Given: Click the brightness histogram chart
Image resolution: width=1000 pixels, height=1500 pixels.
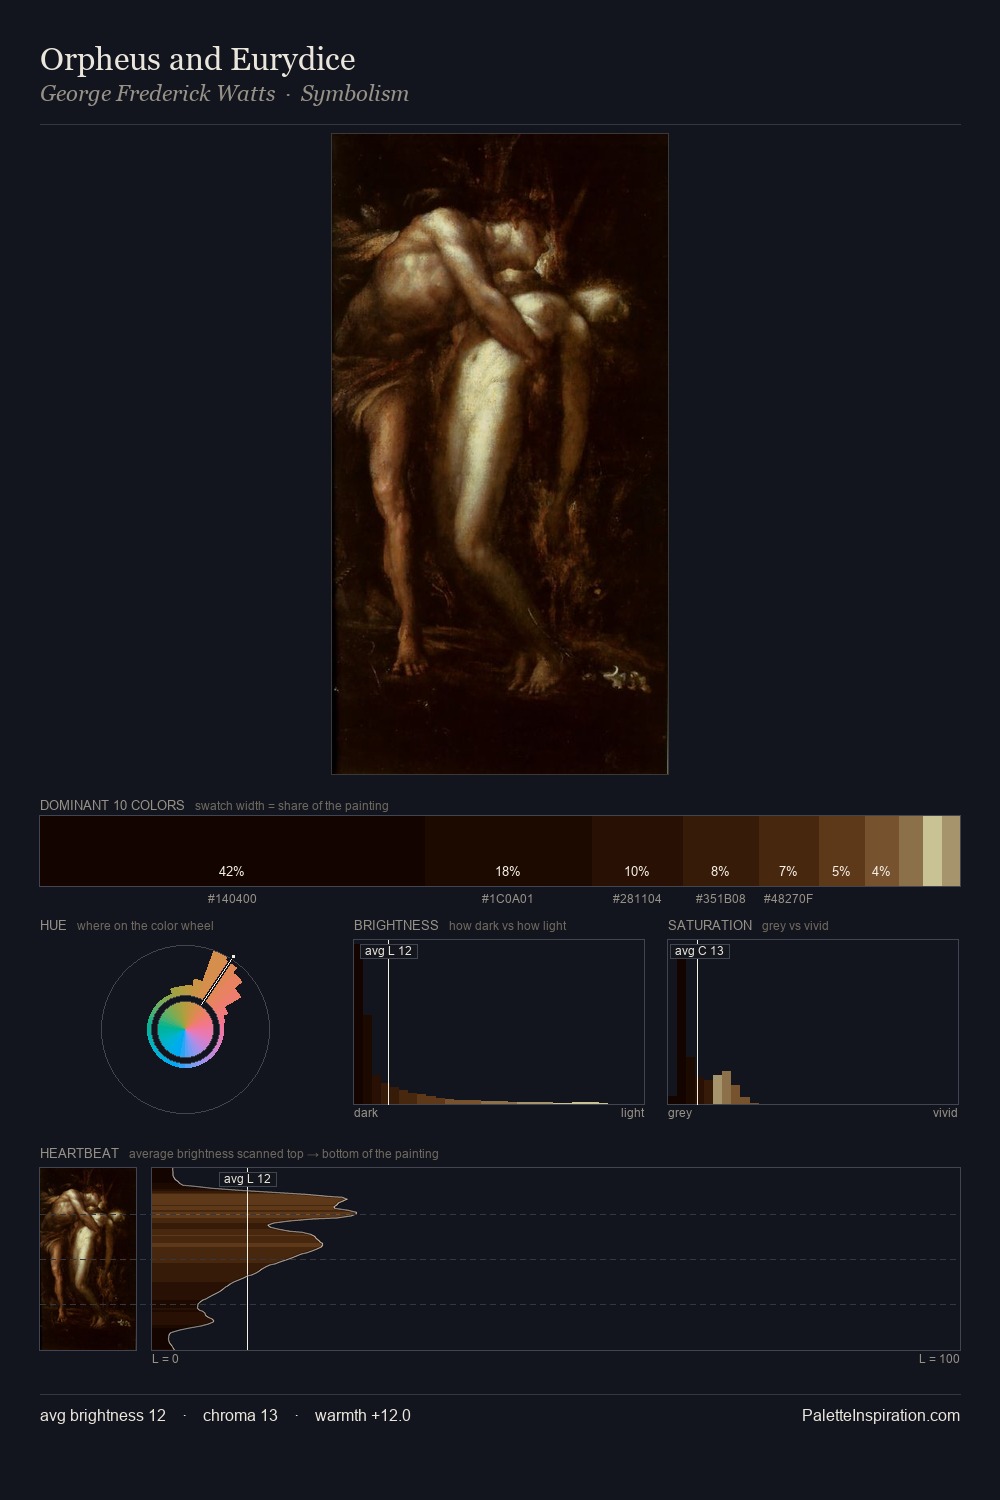Looking at the screenshot, I should (x=499, y=1022).
